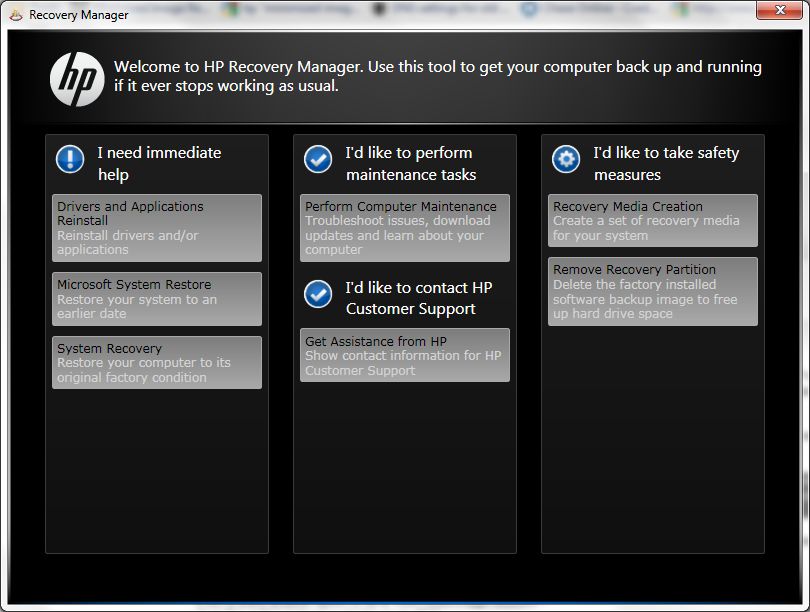Viewport: 810px width, 612px height.
Task: Click the exclamation icon beside immediate help
Action: pos(70,159)
